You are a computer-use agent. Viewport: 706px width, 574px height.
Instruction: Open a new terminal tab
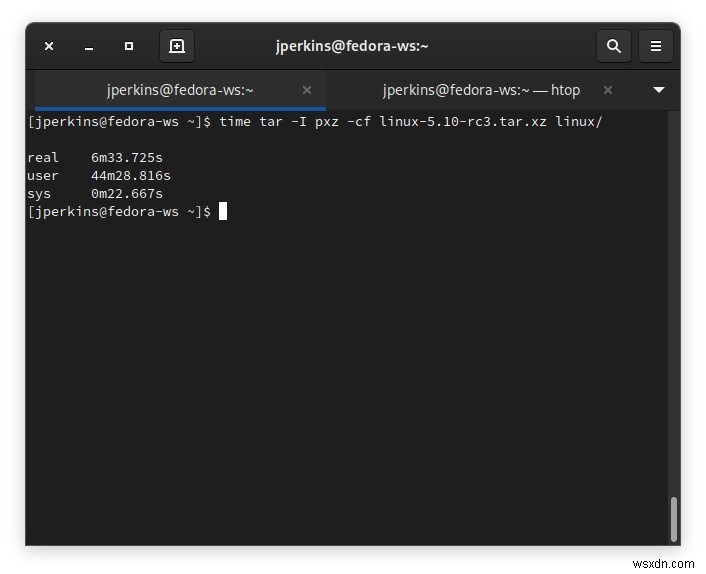[x=177, y=46]
